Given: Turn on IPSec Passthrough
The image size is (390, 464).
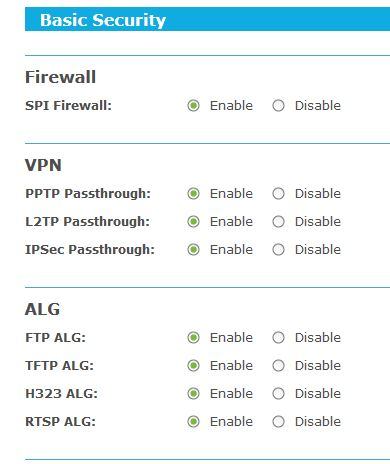Looking at the screenshot, I should (x=193, y=250).
